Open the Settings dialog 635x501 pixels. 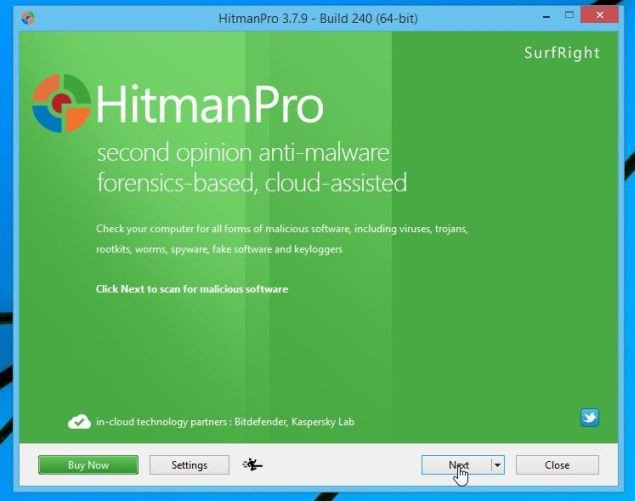(189, 465)
